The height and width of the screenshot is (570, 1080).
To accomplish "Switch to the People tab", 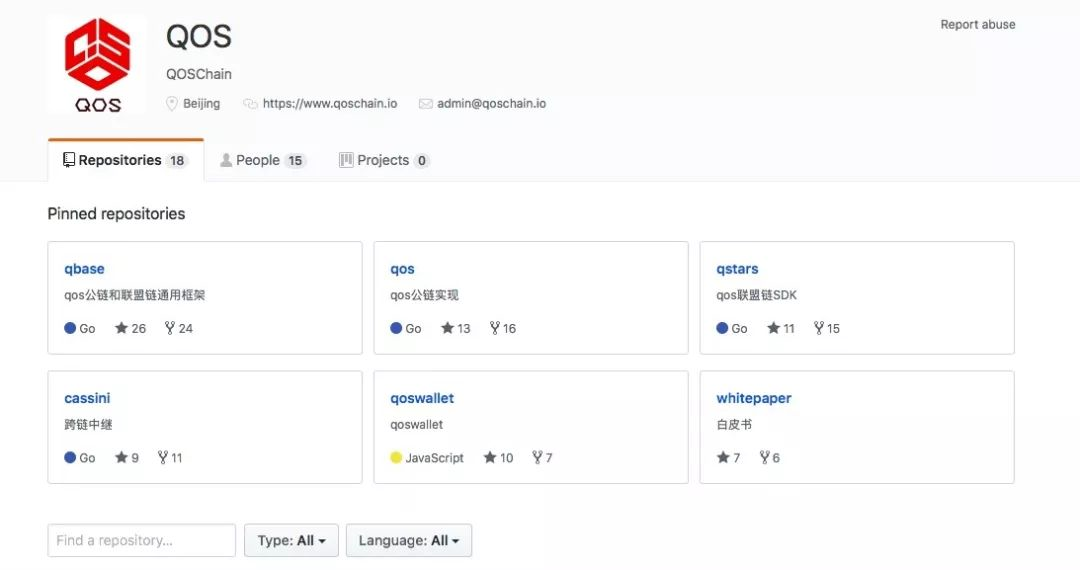I will click(262, 160).
